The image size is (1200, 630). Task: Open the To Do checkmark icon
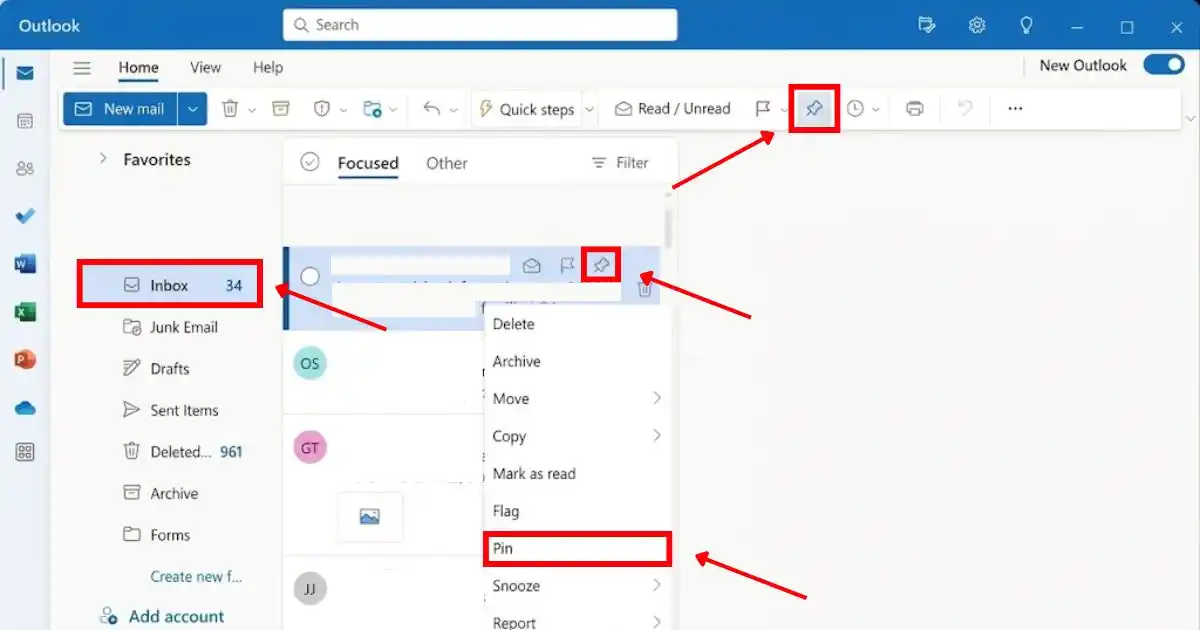pyautogui.click(x=25, y=216)
